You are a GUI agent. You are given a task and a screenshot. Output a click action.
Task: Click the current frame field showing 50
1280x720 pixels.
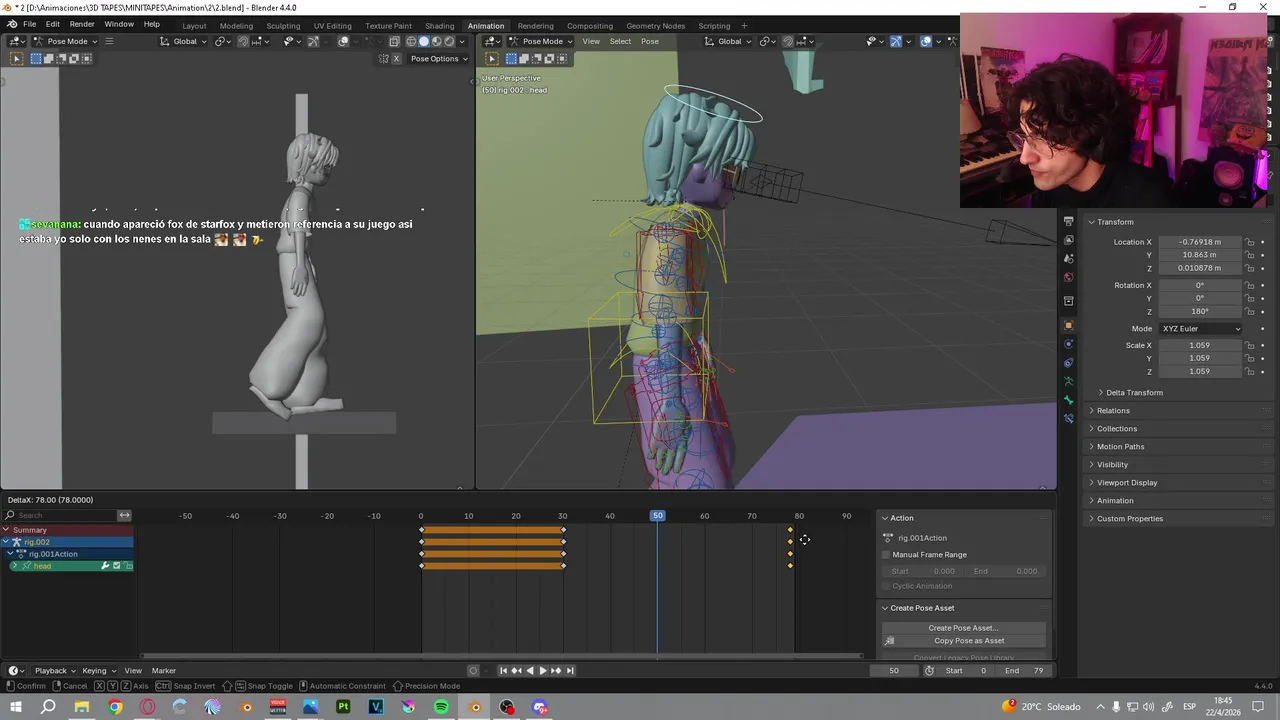894,671
